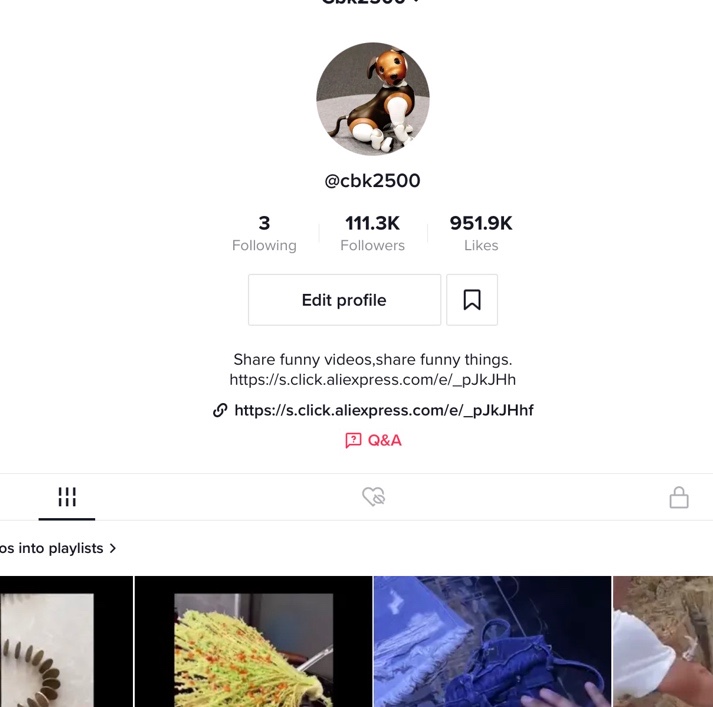Open the aliexpress profile website link
Viewport: 713px width, 707px height.
[x=384, y=410]
